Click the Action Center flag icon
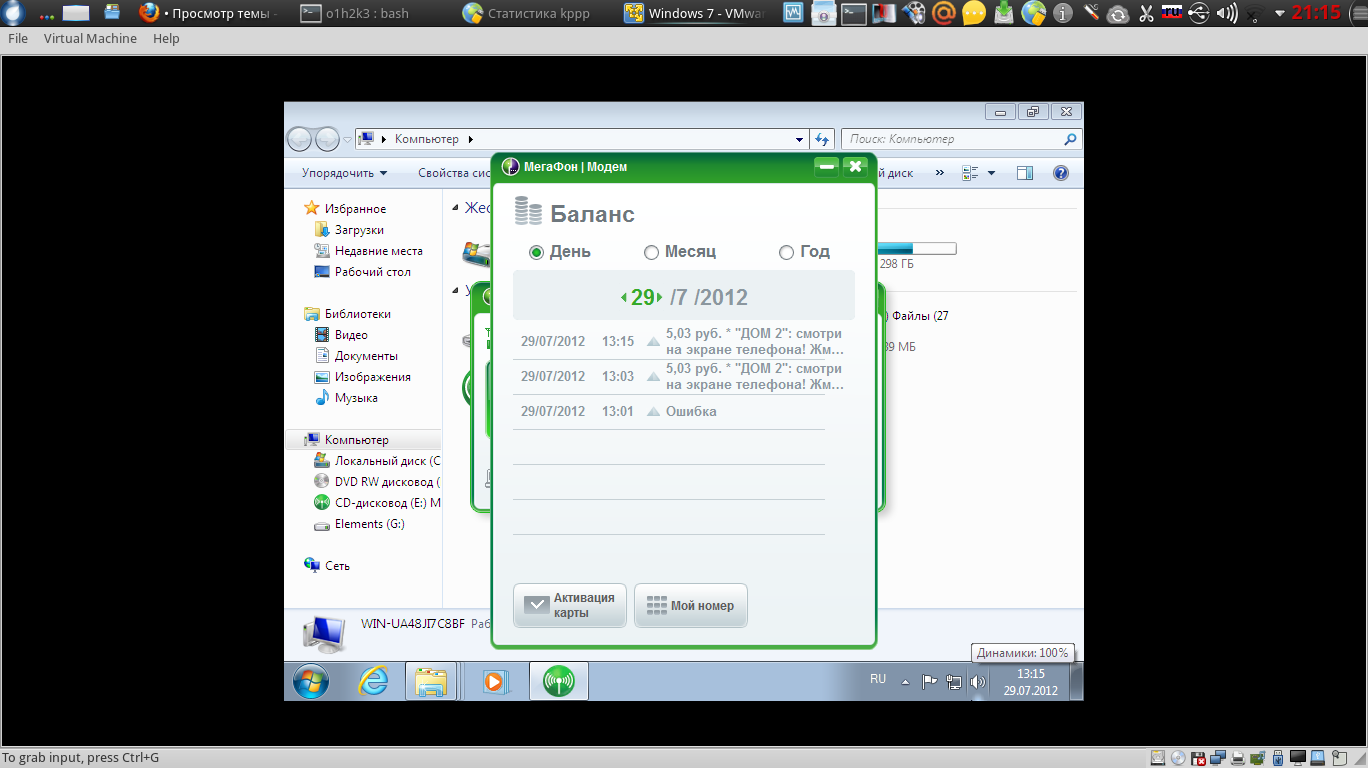1368x768 pixels. point(930,682)
